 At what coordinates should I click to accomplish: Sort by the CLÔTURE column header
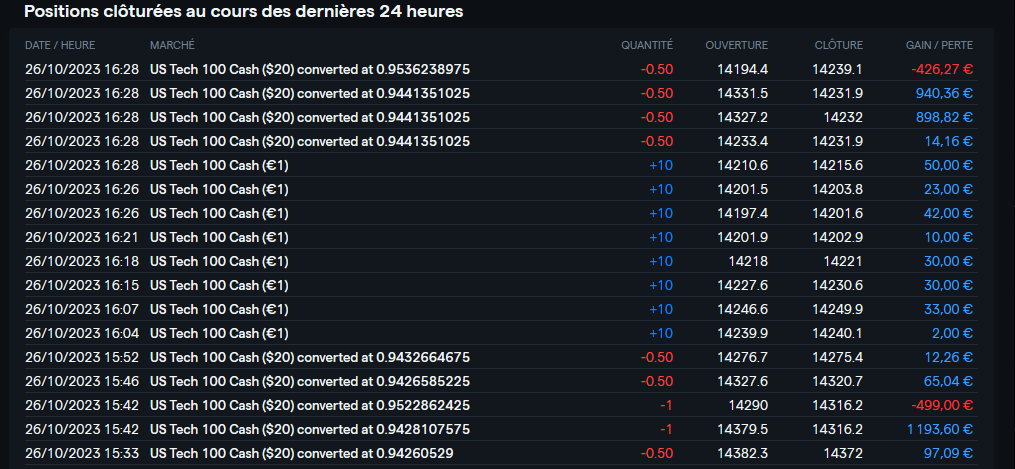[x=838, y=45]
